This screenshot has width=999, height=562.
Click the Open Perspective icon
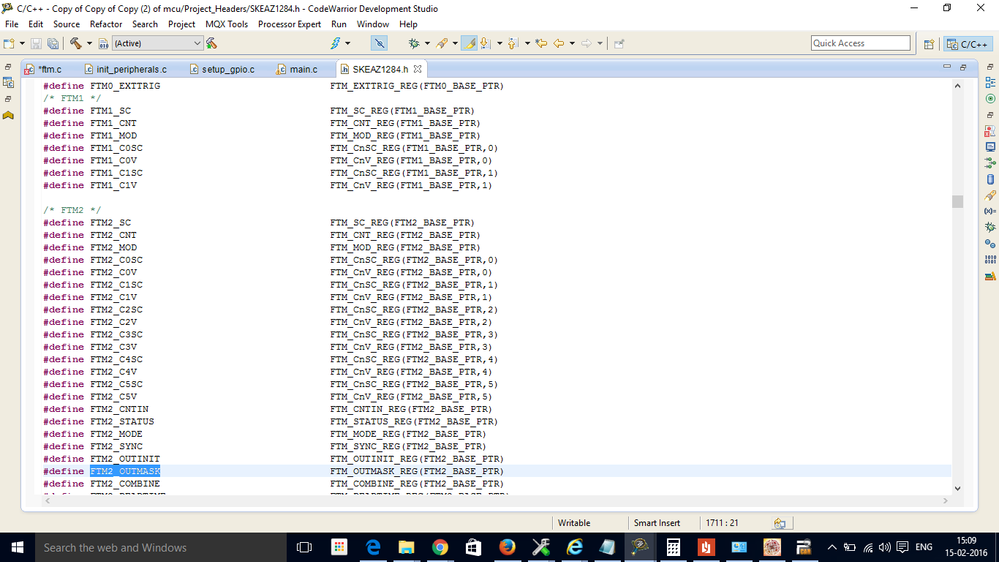pos(929,44)
